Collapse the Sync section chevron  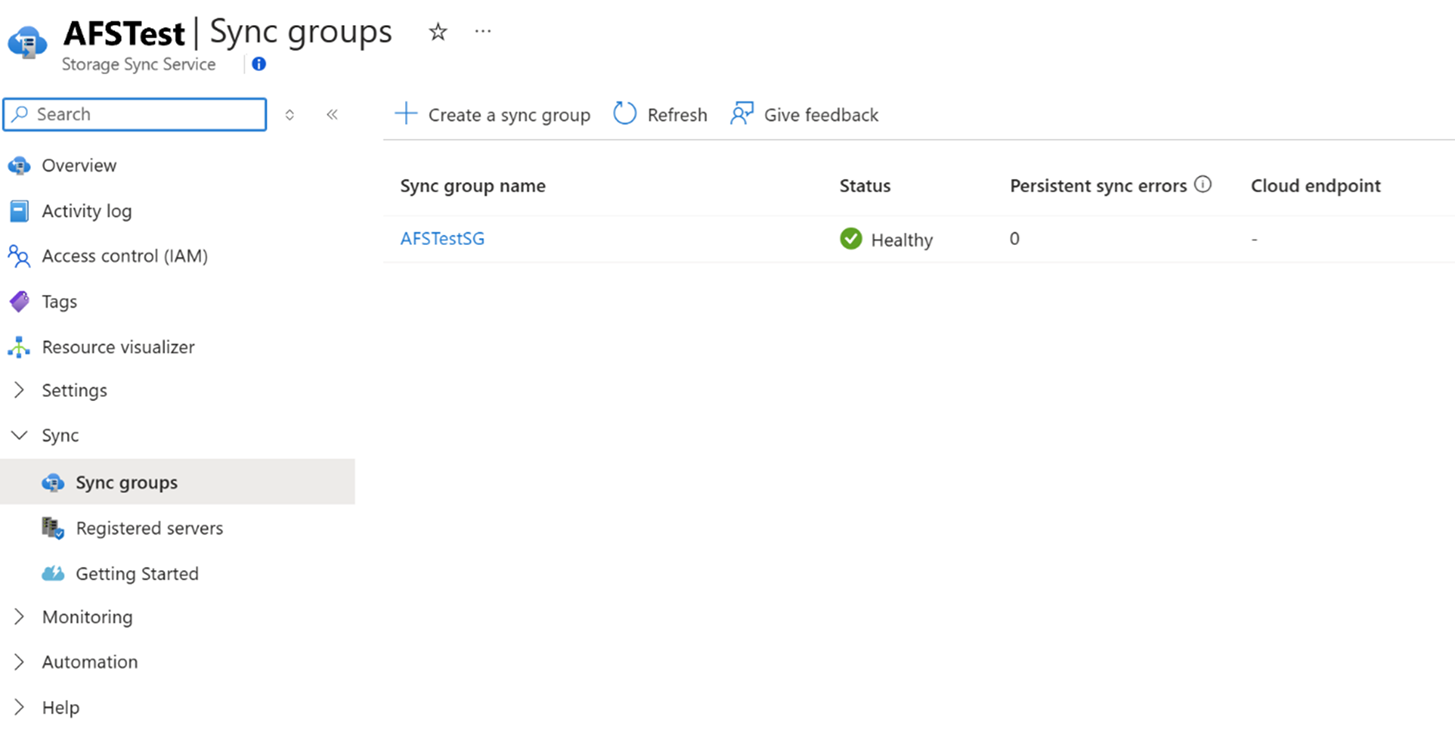tap(17, 435)
